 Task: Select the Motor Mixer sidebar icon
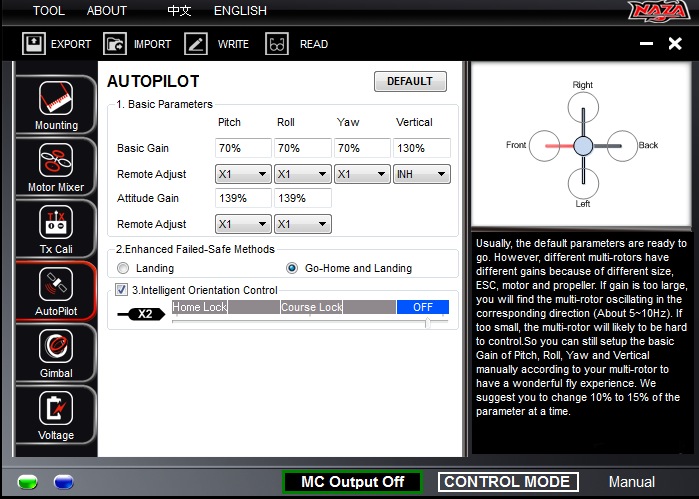pyautogui.click(x=56, y=160)
